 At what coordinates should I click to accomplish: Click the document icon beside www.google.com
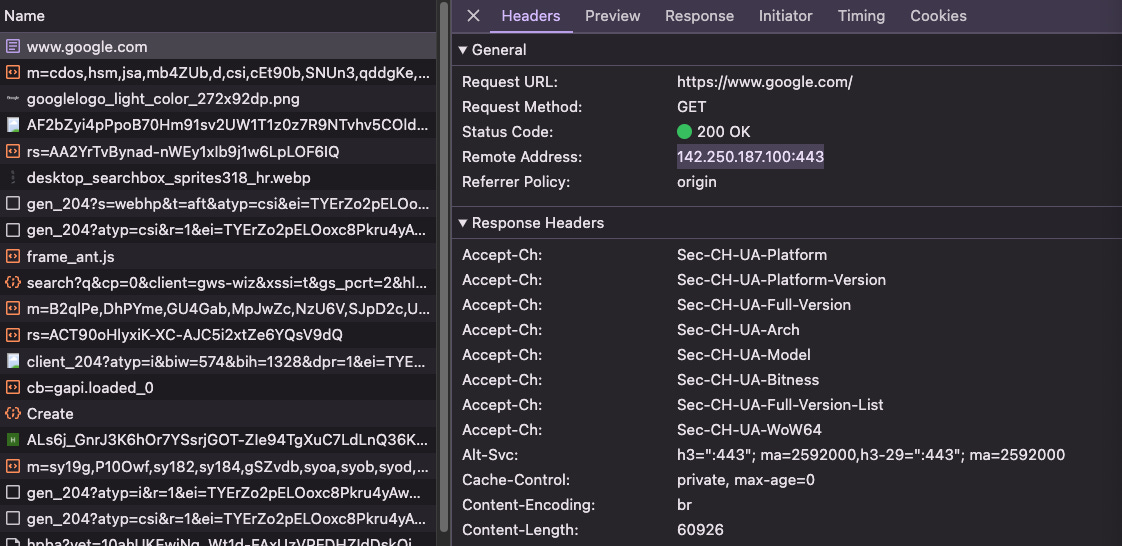pyautogui.click(x=12, y=47)
